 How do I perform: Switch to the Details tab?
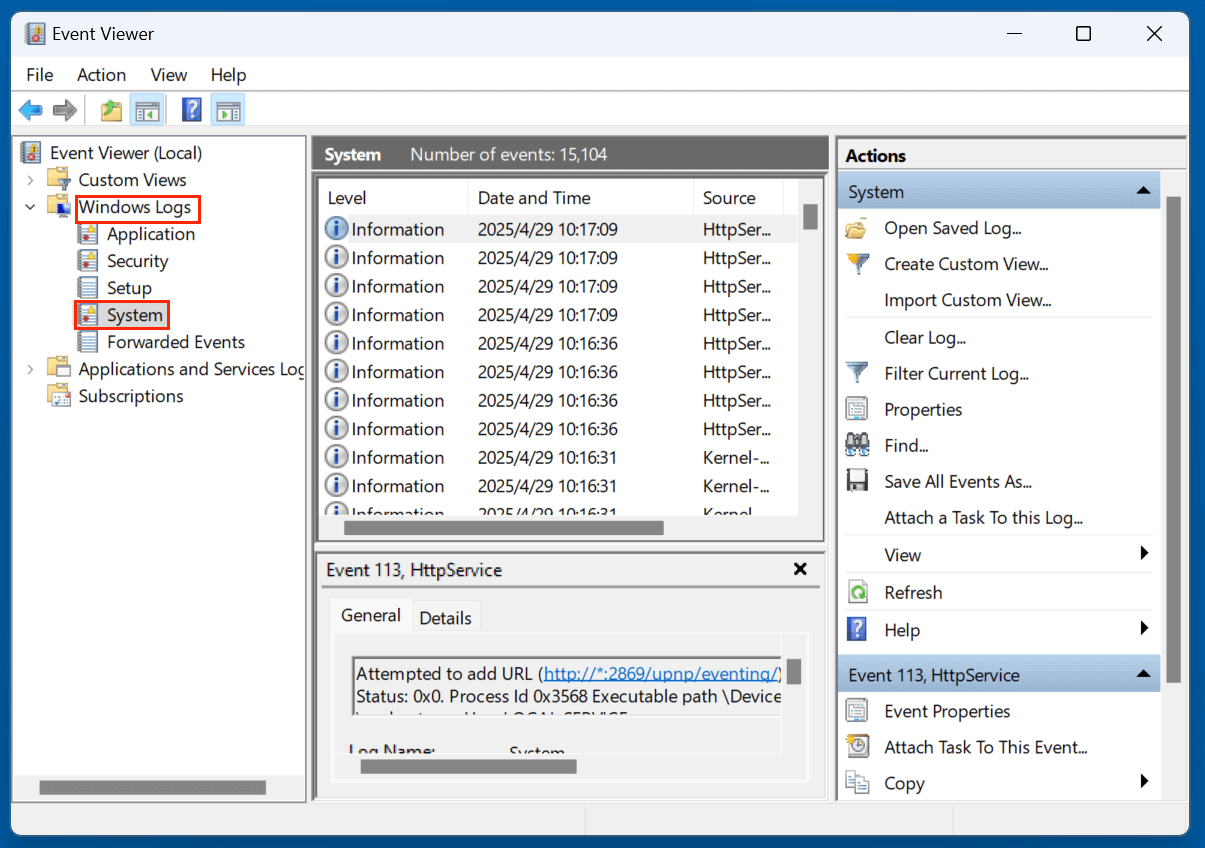(x=445, y=617)
